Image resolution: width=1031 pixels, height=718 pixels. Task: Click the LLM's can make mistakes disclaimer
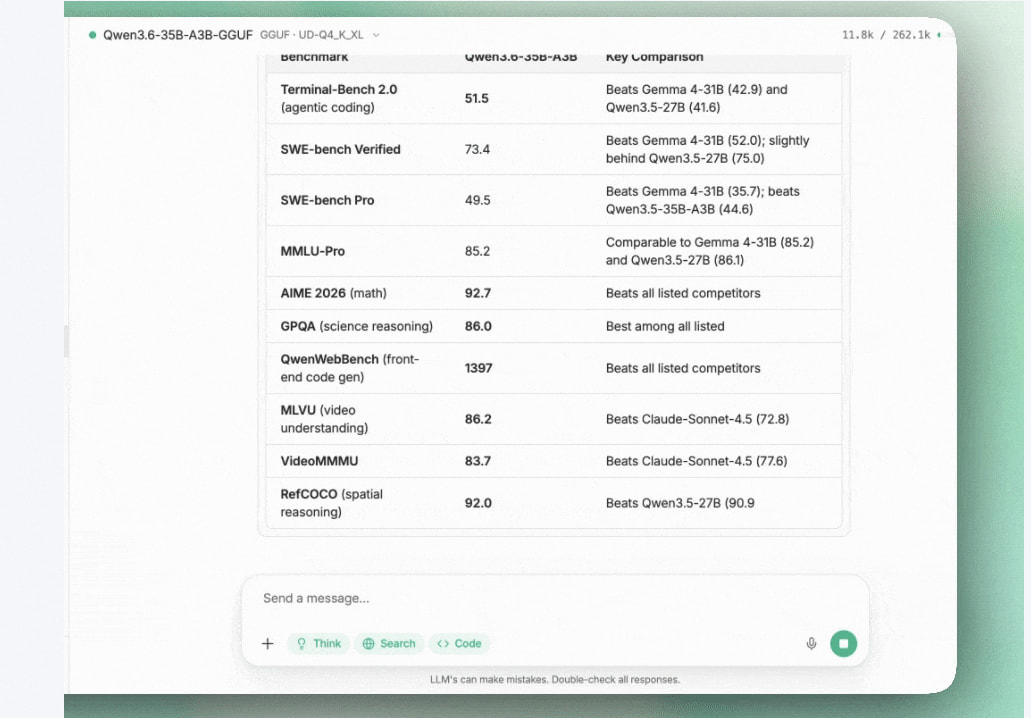pos(554,680)
